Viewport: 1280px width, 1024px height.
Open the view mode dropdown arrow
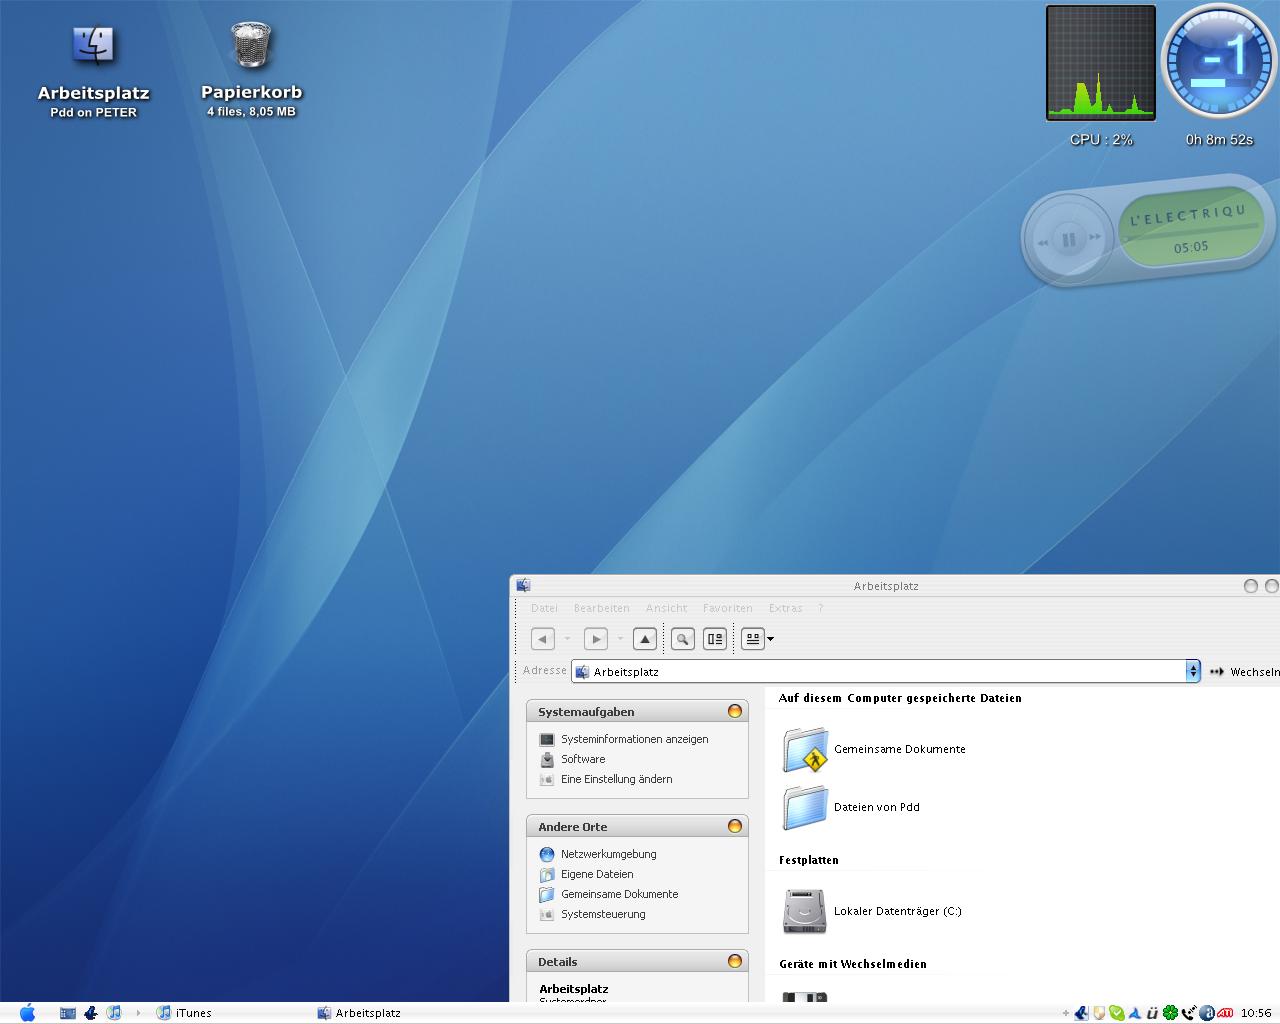(x=770, y=639)
